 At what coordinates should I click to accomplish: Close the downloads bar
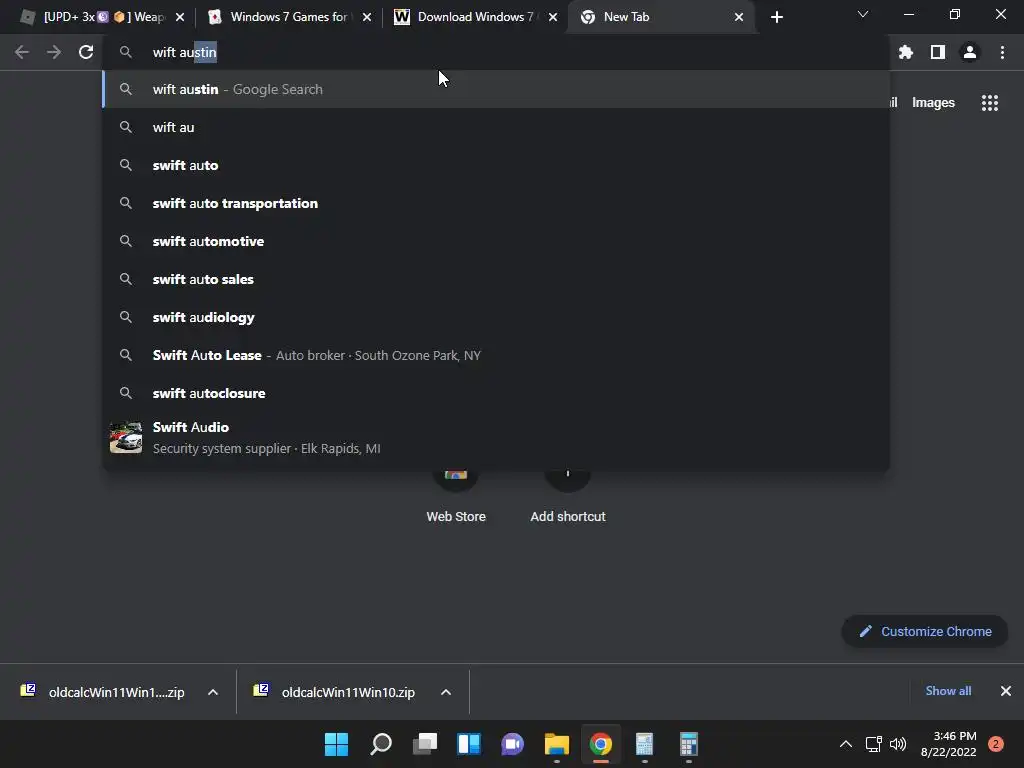pyautogui.click(x=1006, y=691)
